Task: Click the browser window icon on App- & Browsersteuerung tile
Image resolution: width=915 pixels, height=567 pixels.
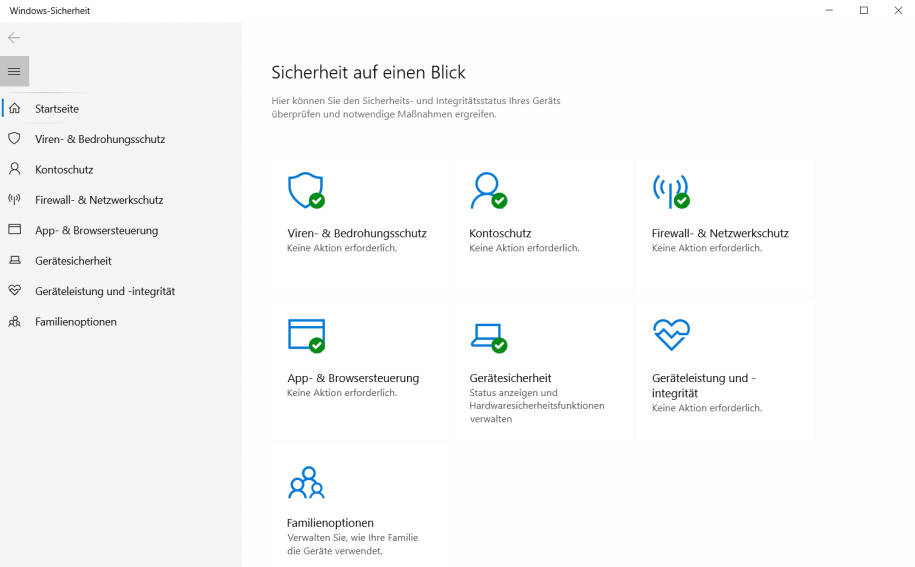Action: (306, 335)
